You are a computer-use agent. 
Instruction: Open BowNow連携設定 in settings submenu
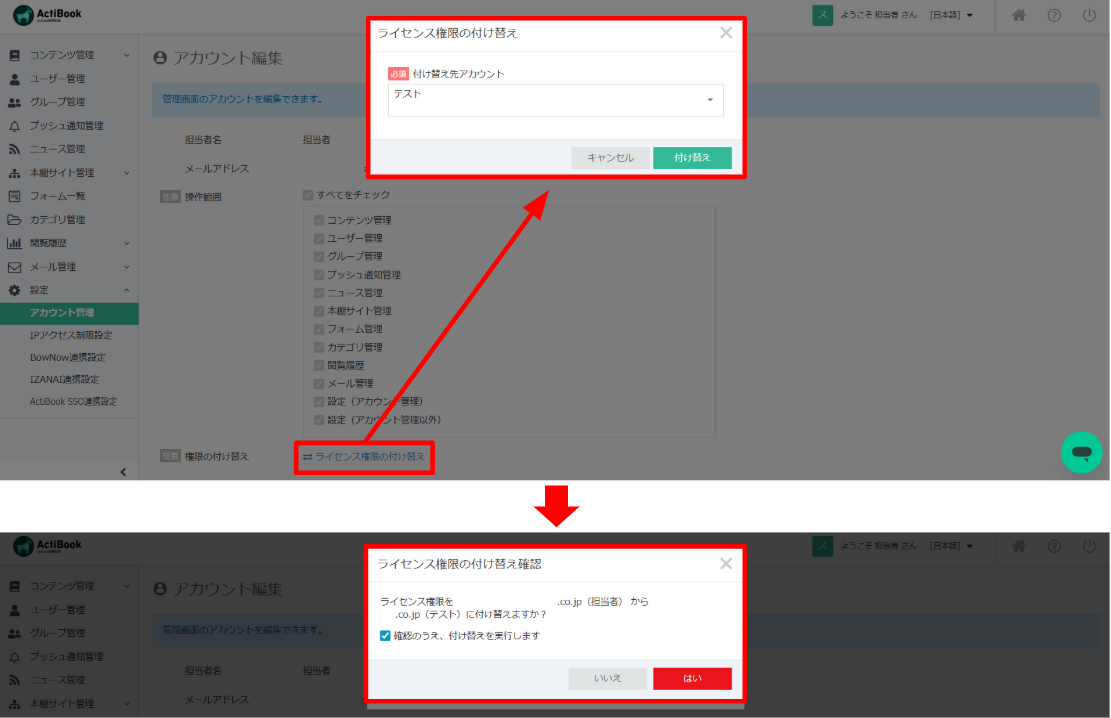pyautogui.click(x=69, y=357)
